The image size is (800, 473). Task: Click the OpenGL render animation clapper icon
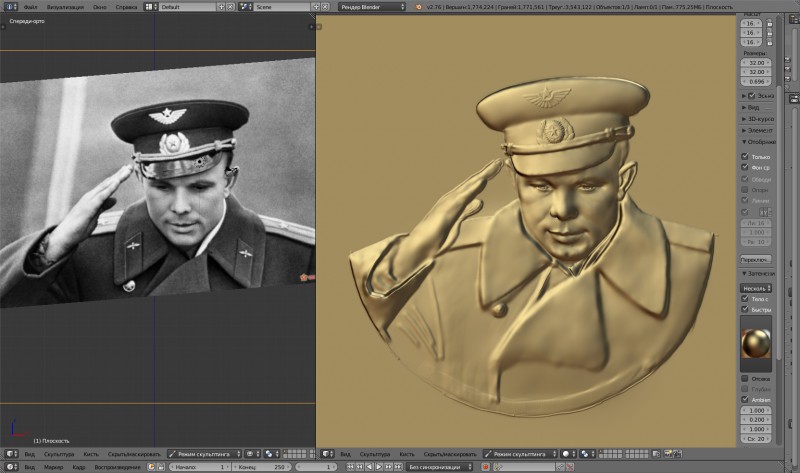(678, 454)
